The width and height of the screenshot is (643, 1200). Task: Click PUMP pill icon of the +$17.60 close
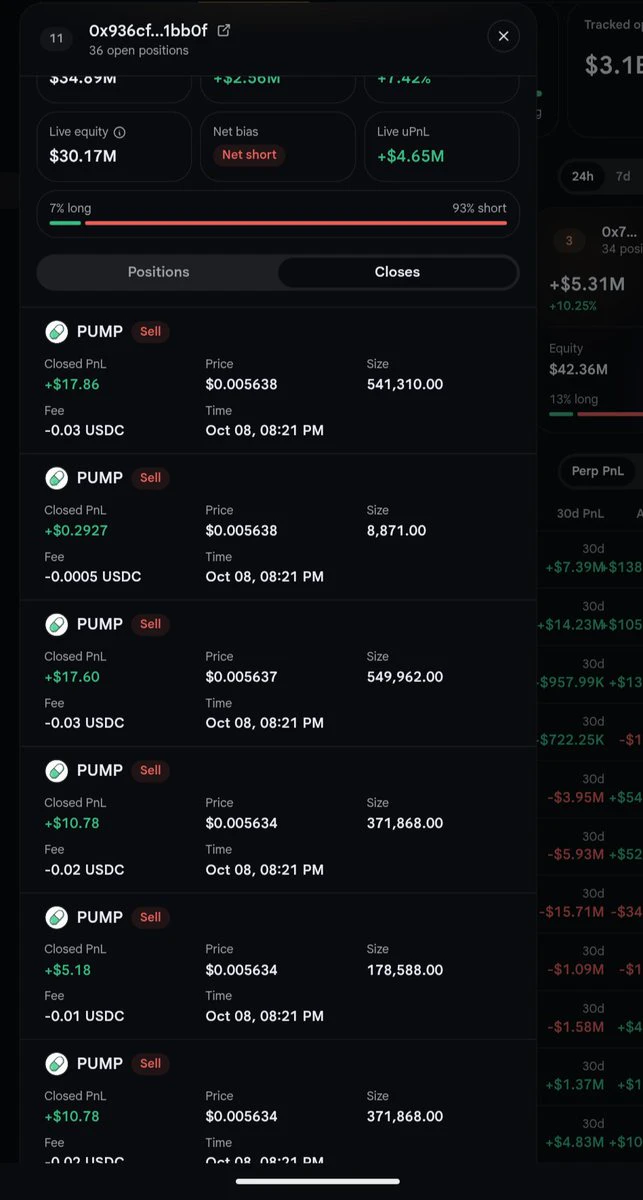tap(57, 624)
